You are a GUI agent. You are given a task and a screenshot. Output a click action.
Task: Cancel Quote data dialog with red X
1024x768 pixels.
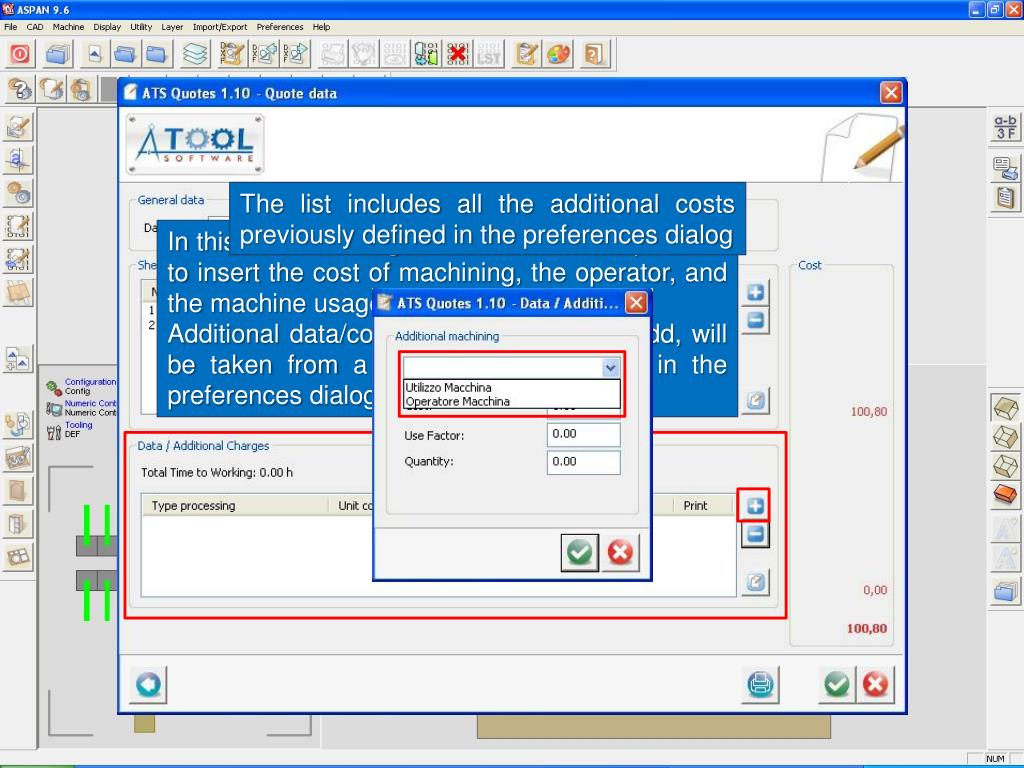pos(875,684)
